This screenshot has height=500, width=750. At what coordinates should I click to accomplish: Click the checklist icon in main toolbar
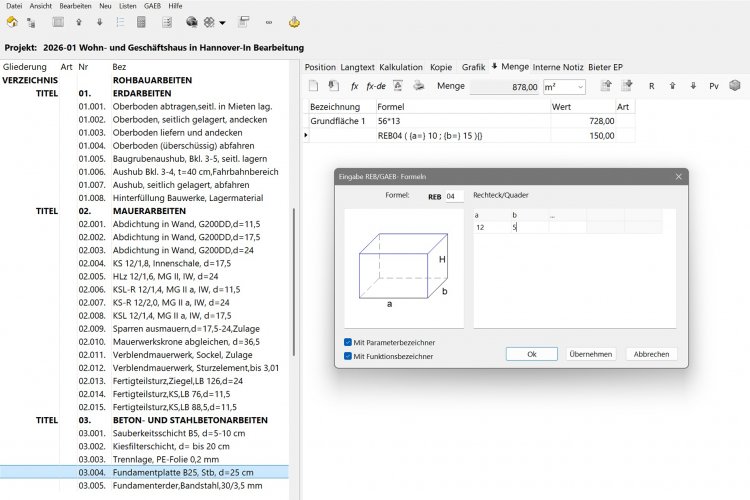(x=167, y=22)
